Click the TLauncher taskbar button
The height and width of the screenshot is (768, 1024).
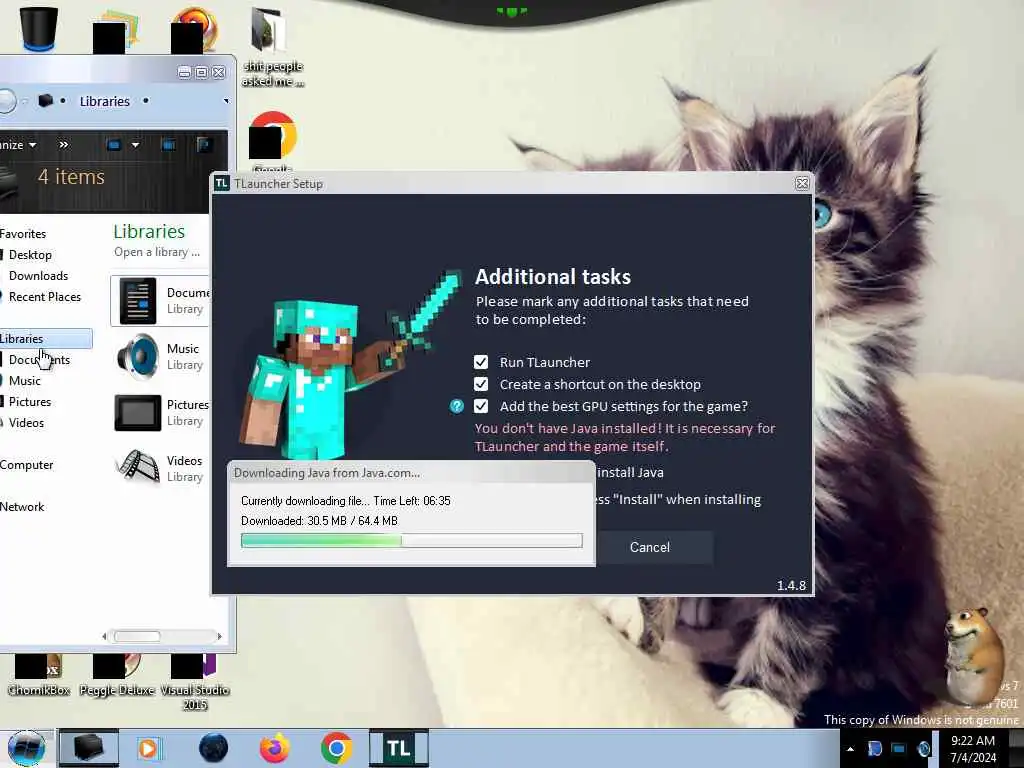click(398, 748)
